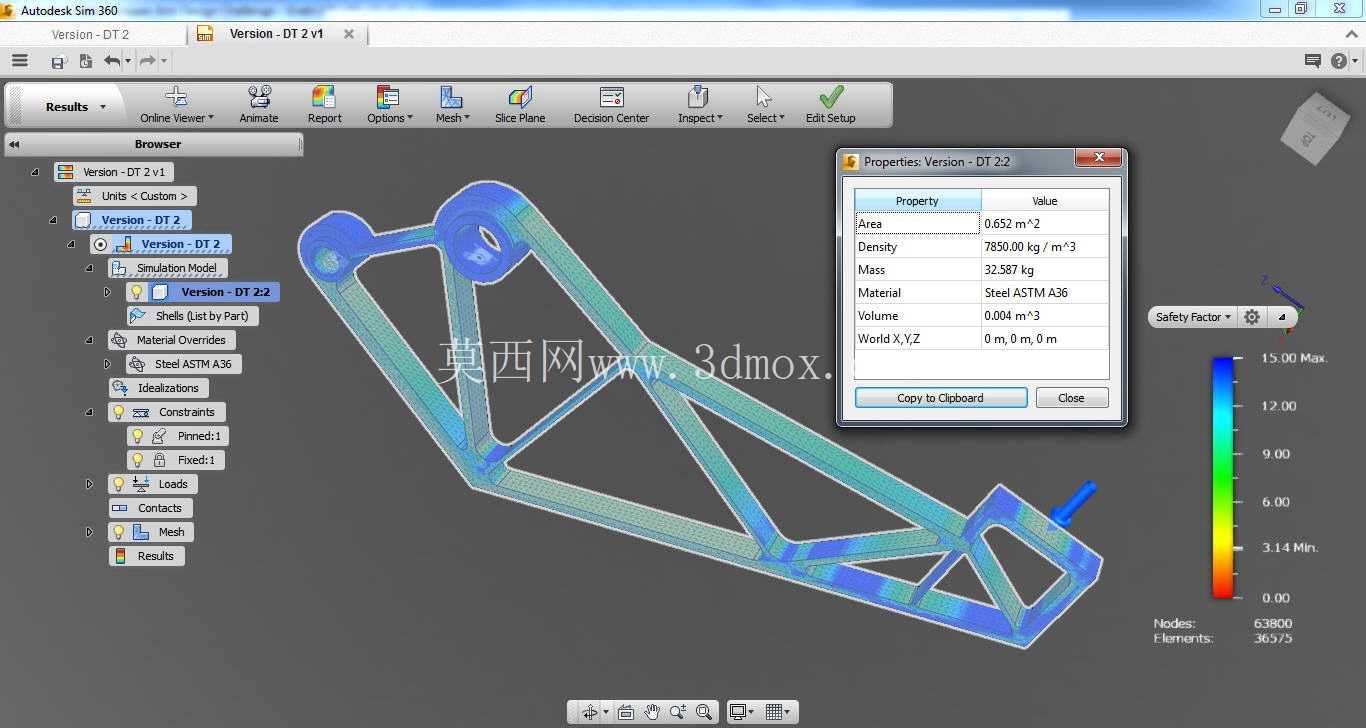
Task: Click the Save icon in quick access bar
Action: [58, 62]
